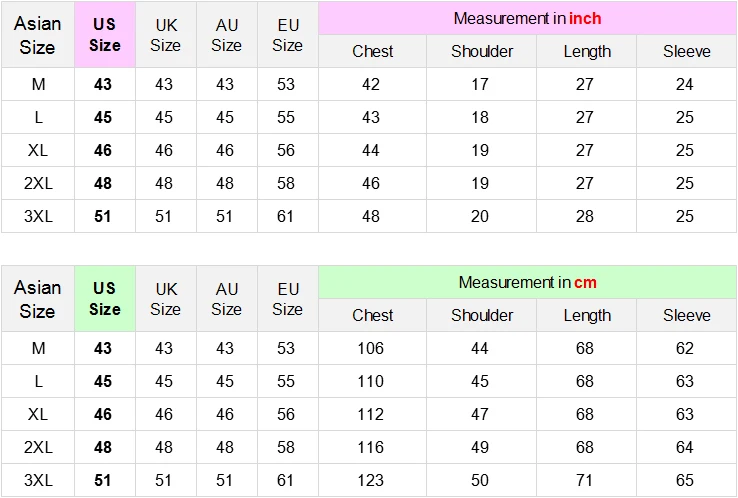This screenshot has height=498, width=738.
Task: Select the Measurement in cm header
Action: pyautogui.click(x=527, y=282)
